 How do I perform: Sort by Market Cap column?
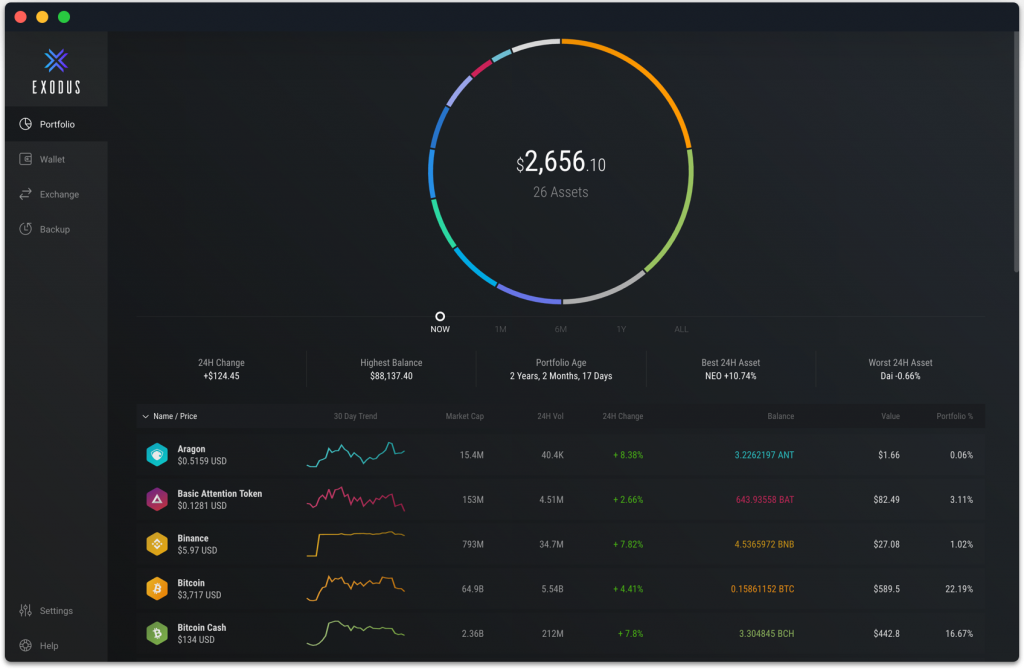pos(464,416)
